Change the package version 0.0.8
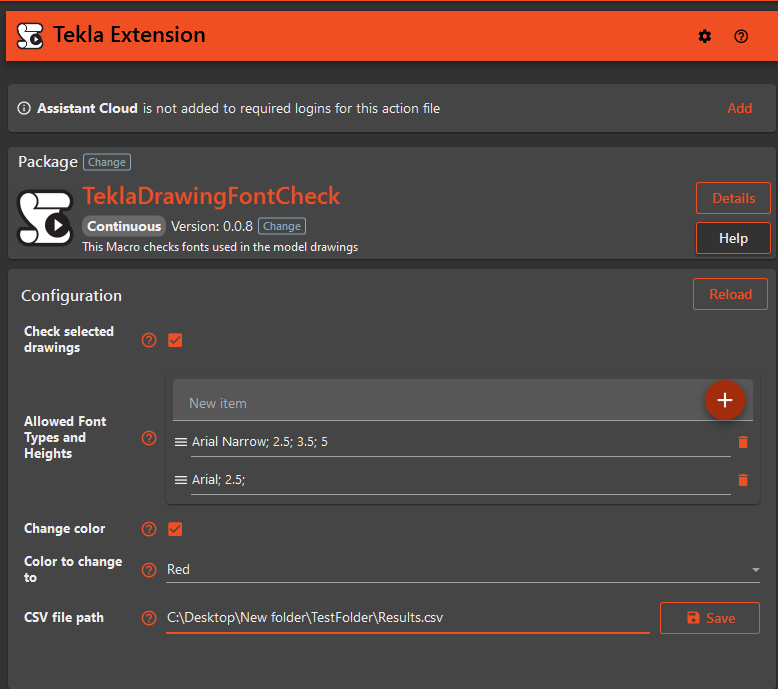Viewport: 778px width, 689px height. (x=282, y=226)
